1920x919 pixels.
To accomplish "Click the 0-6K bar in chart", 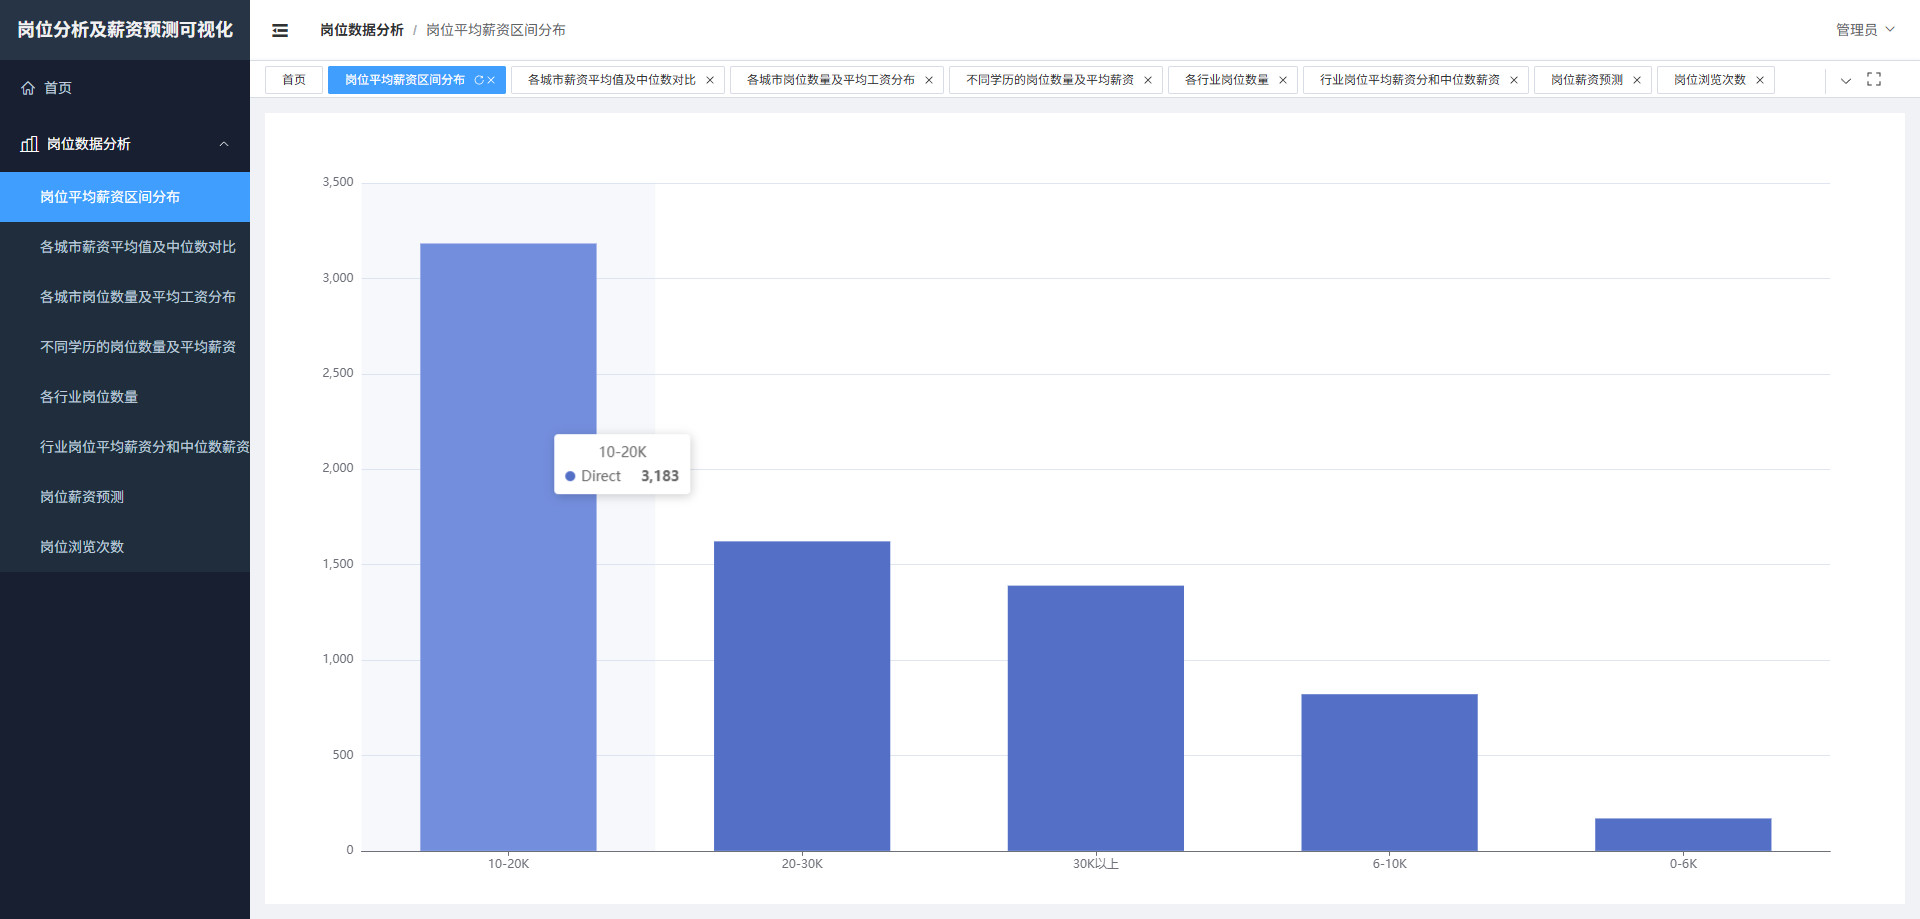I will pyautogui.click(x=1683, y=835).
